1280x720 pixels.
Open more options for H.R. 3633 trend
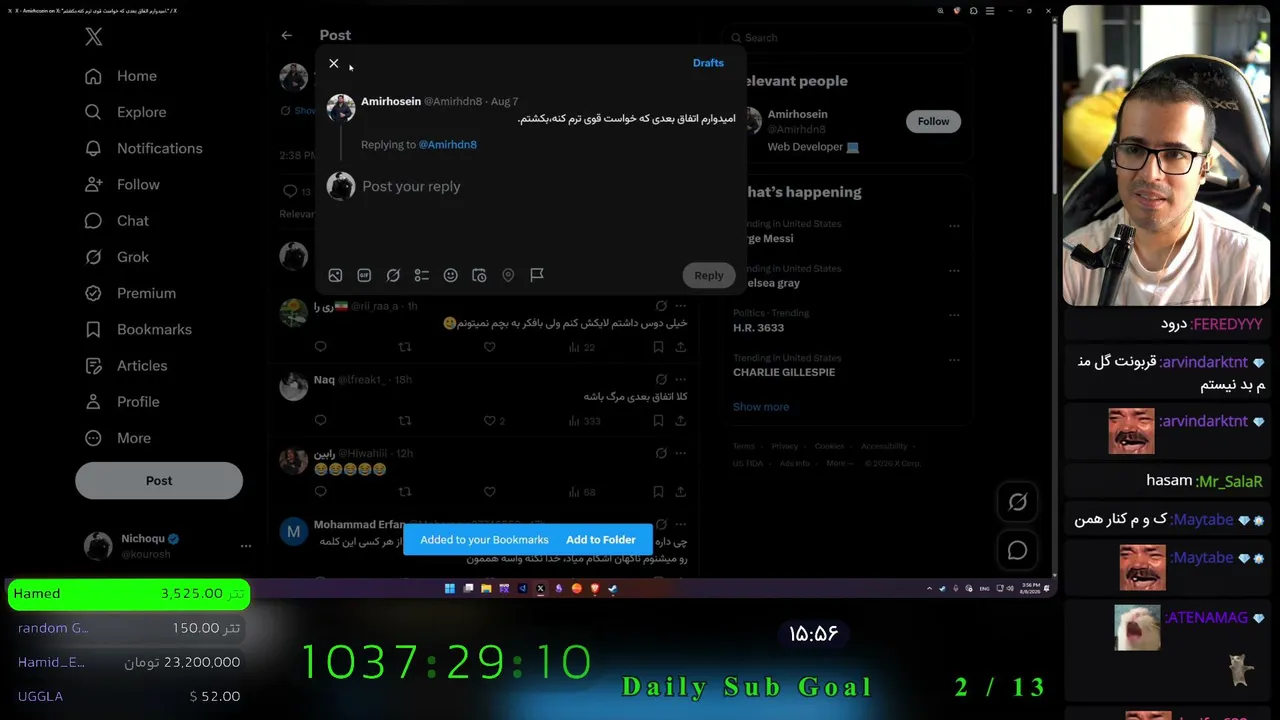(954, 314)
